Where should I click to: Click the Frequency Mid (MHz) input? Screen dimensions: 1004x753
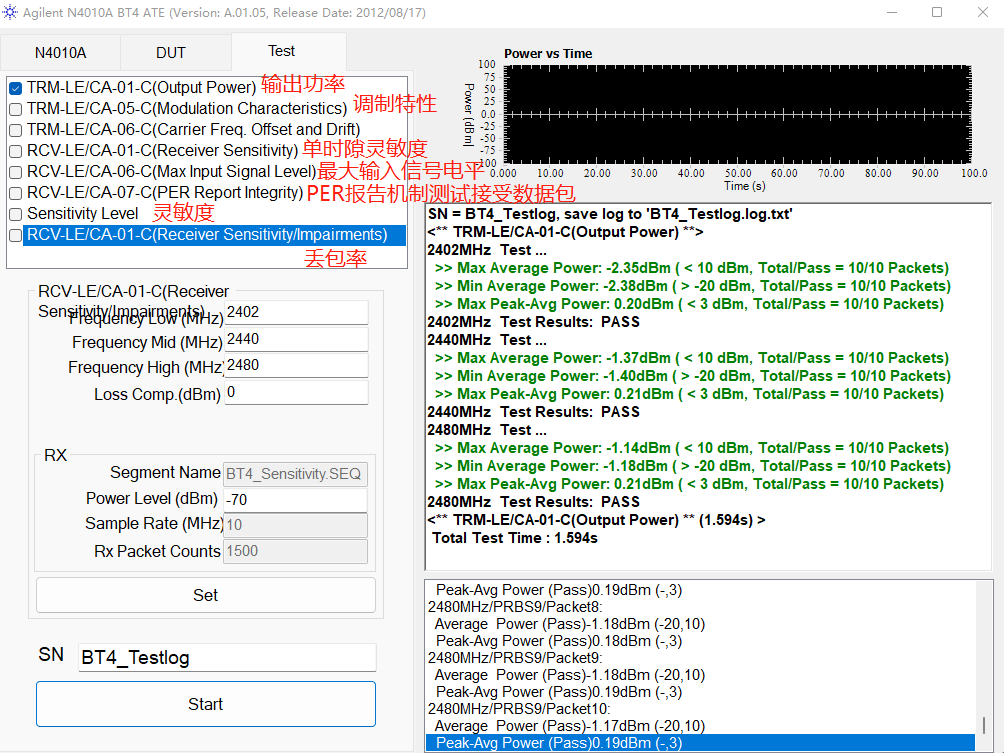296,339
